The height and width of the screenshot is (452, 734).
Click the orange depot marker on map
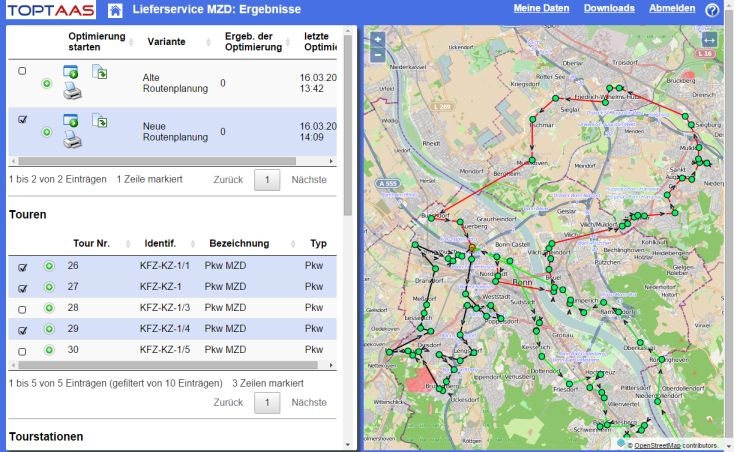472,248
